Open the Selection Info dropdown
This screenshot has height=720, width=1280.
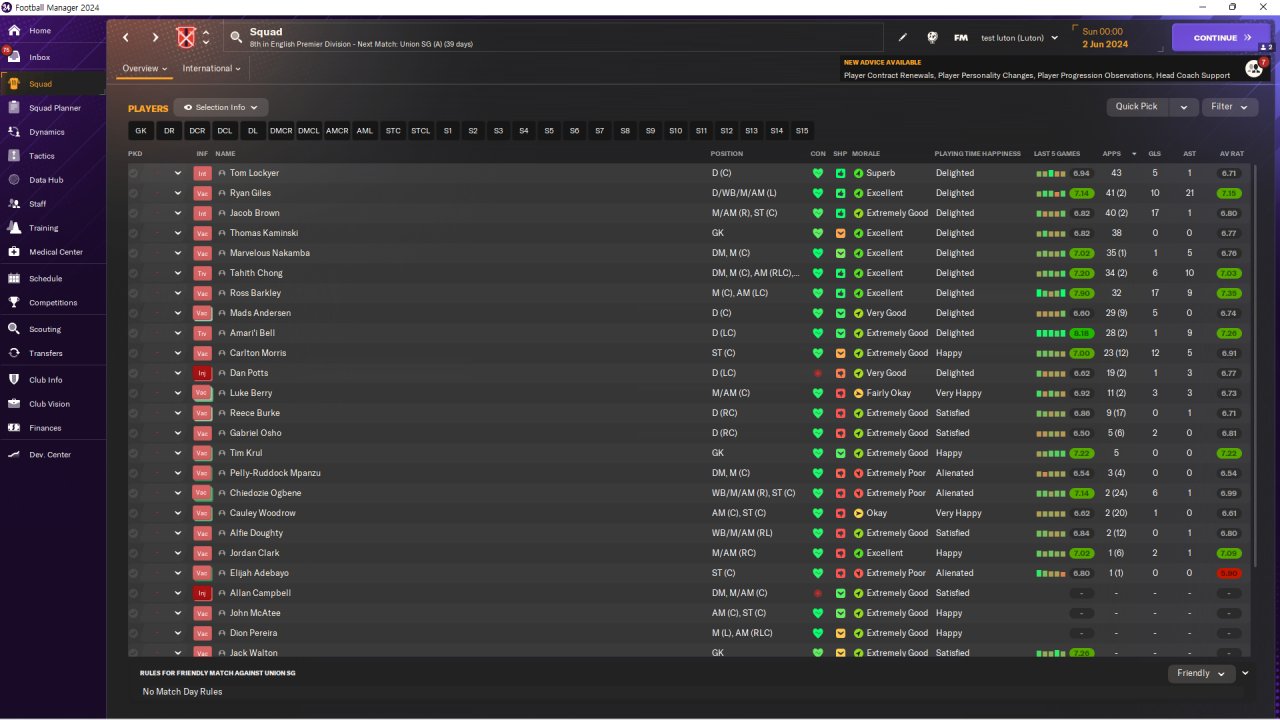pos(221,107)
